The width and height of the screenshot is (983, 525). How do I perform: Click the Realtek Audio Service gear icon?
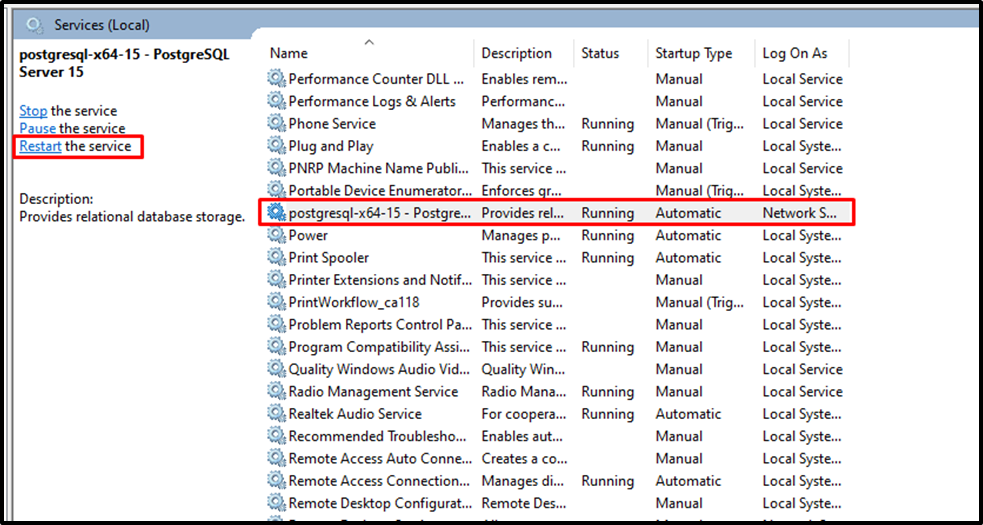(x=276, y=414)
